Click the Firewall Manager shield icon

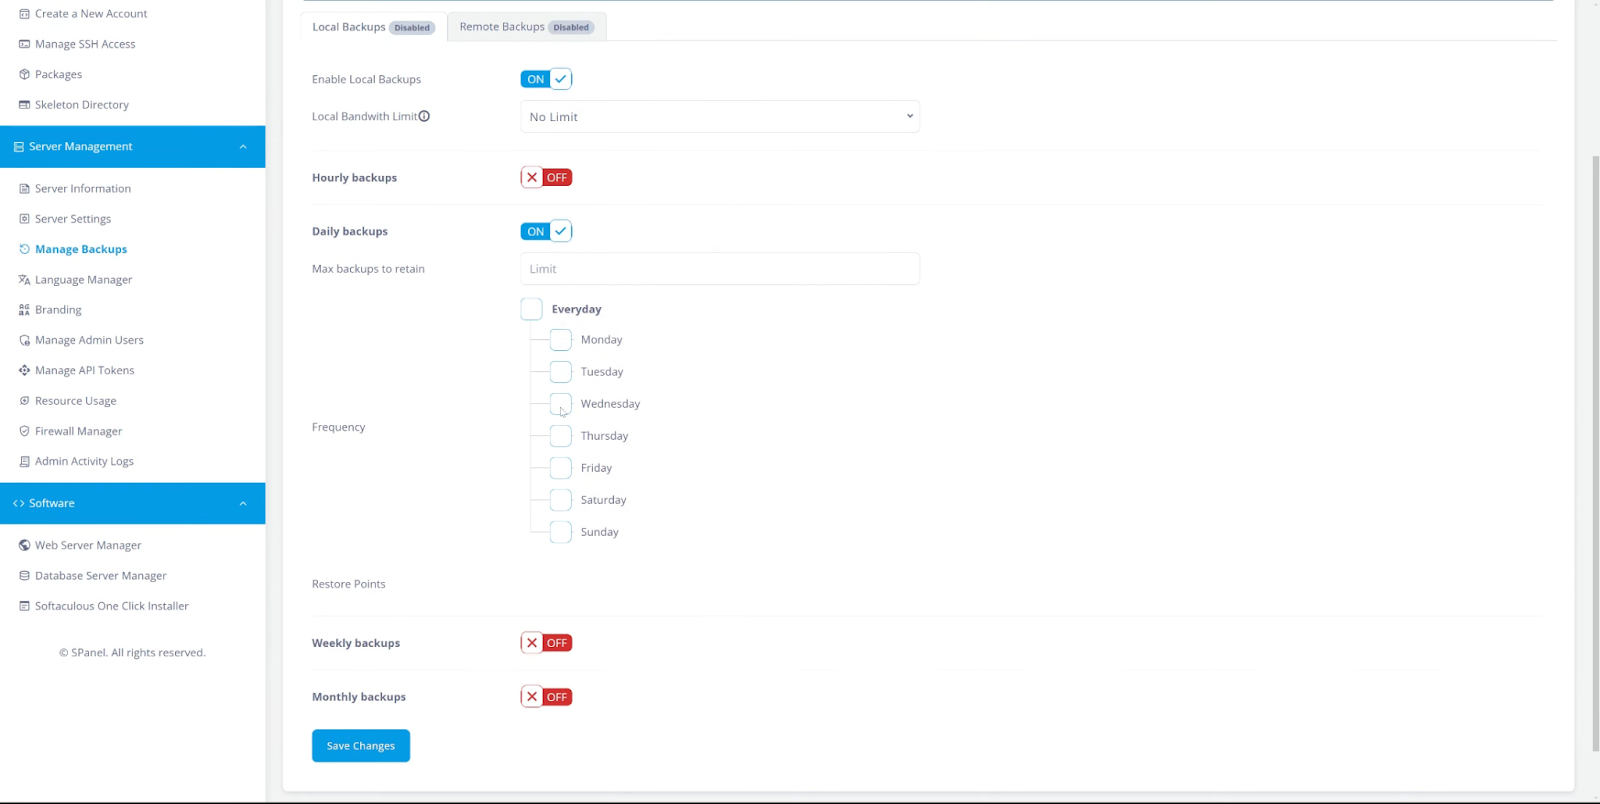[x=24, y=431]
